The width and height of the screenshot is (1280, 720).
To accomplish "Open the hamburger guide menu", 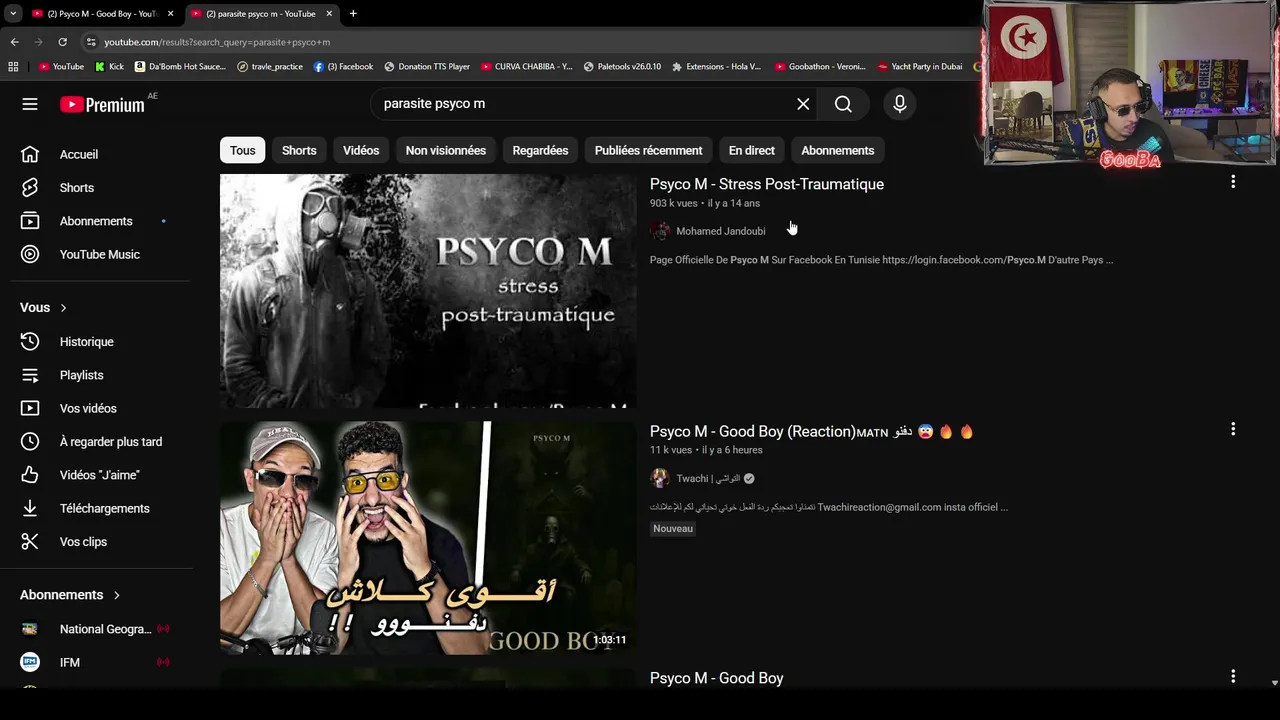I will tap(30, 104).
